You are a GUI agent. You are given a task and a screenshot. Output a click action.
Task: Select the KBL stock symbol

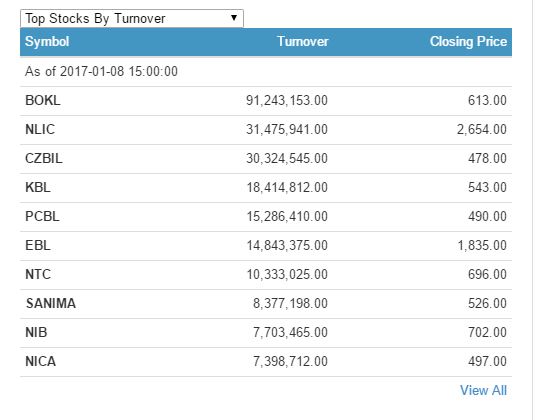38,187
